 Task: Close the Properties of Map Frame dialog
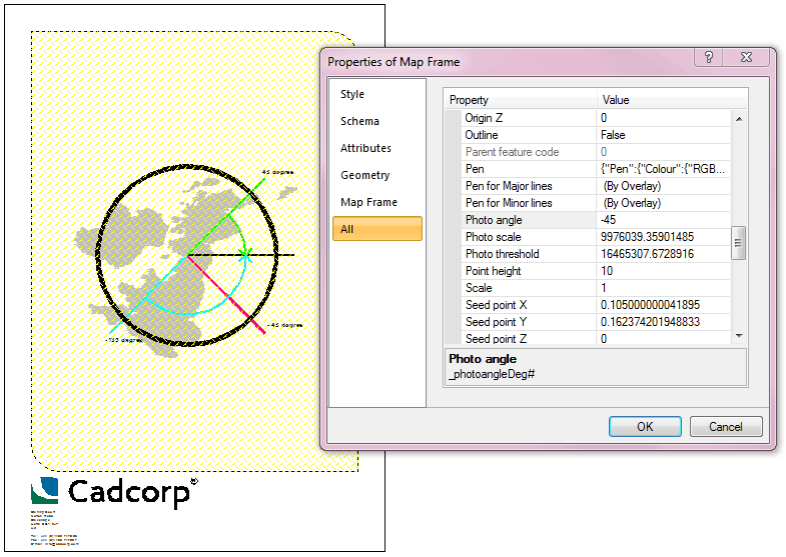[747, 58]
